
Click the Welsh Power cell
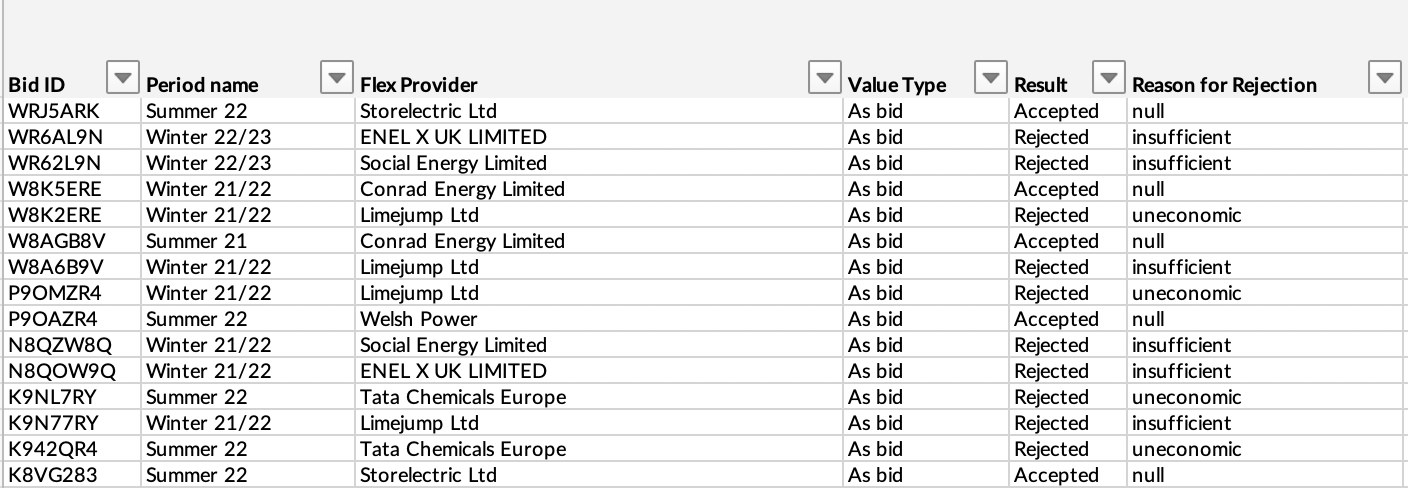[419, 319]
